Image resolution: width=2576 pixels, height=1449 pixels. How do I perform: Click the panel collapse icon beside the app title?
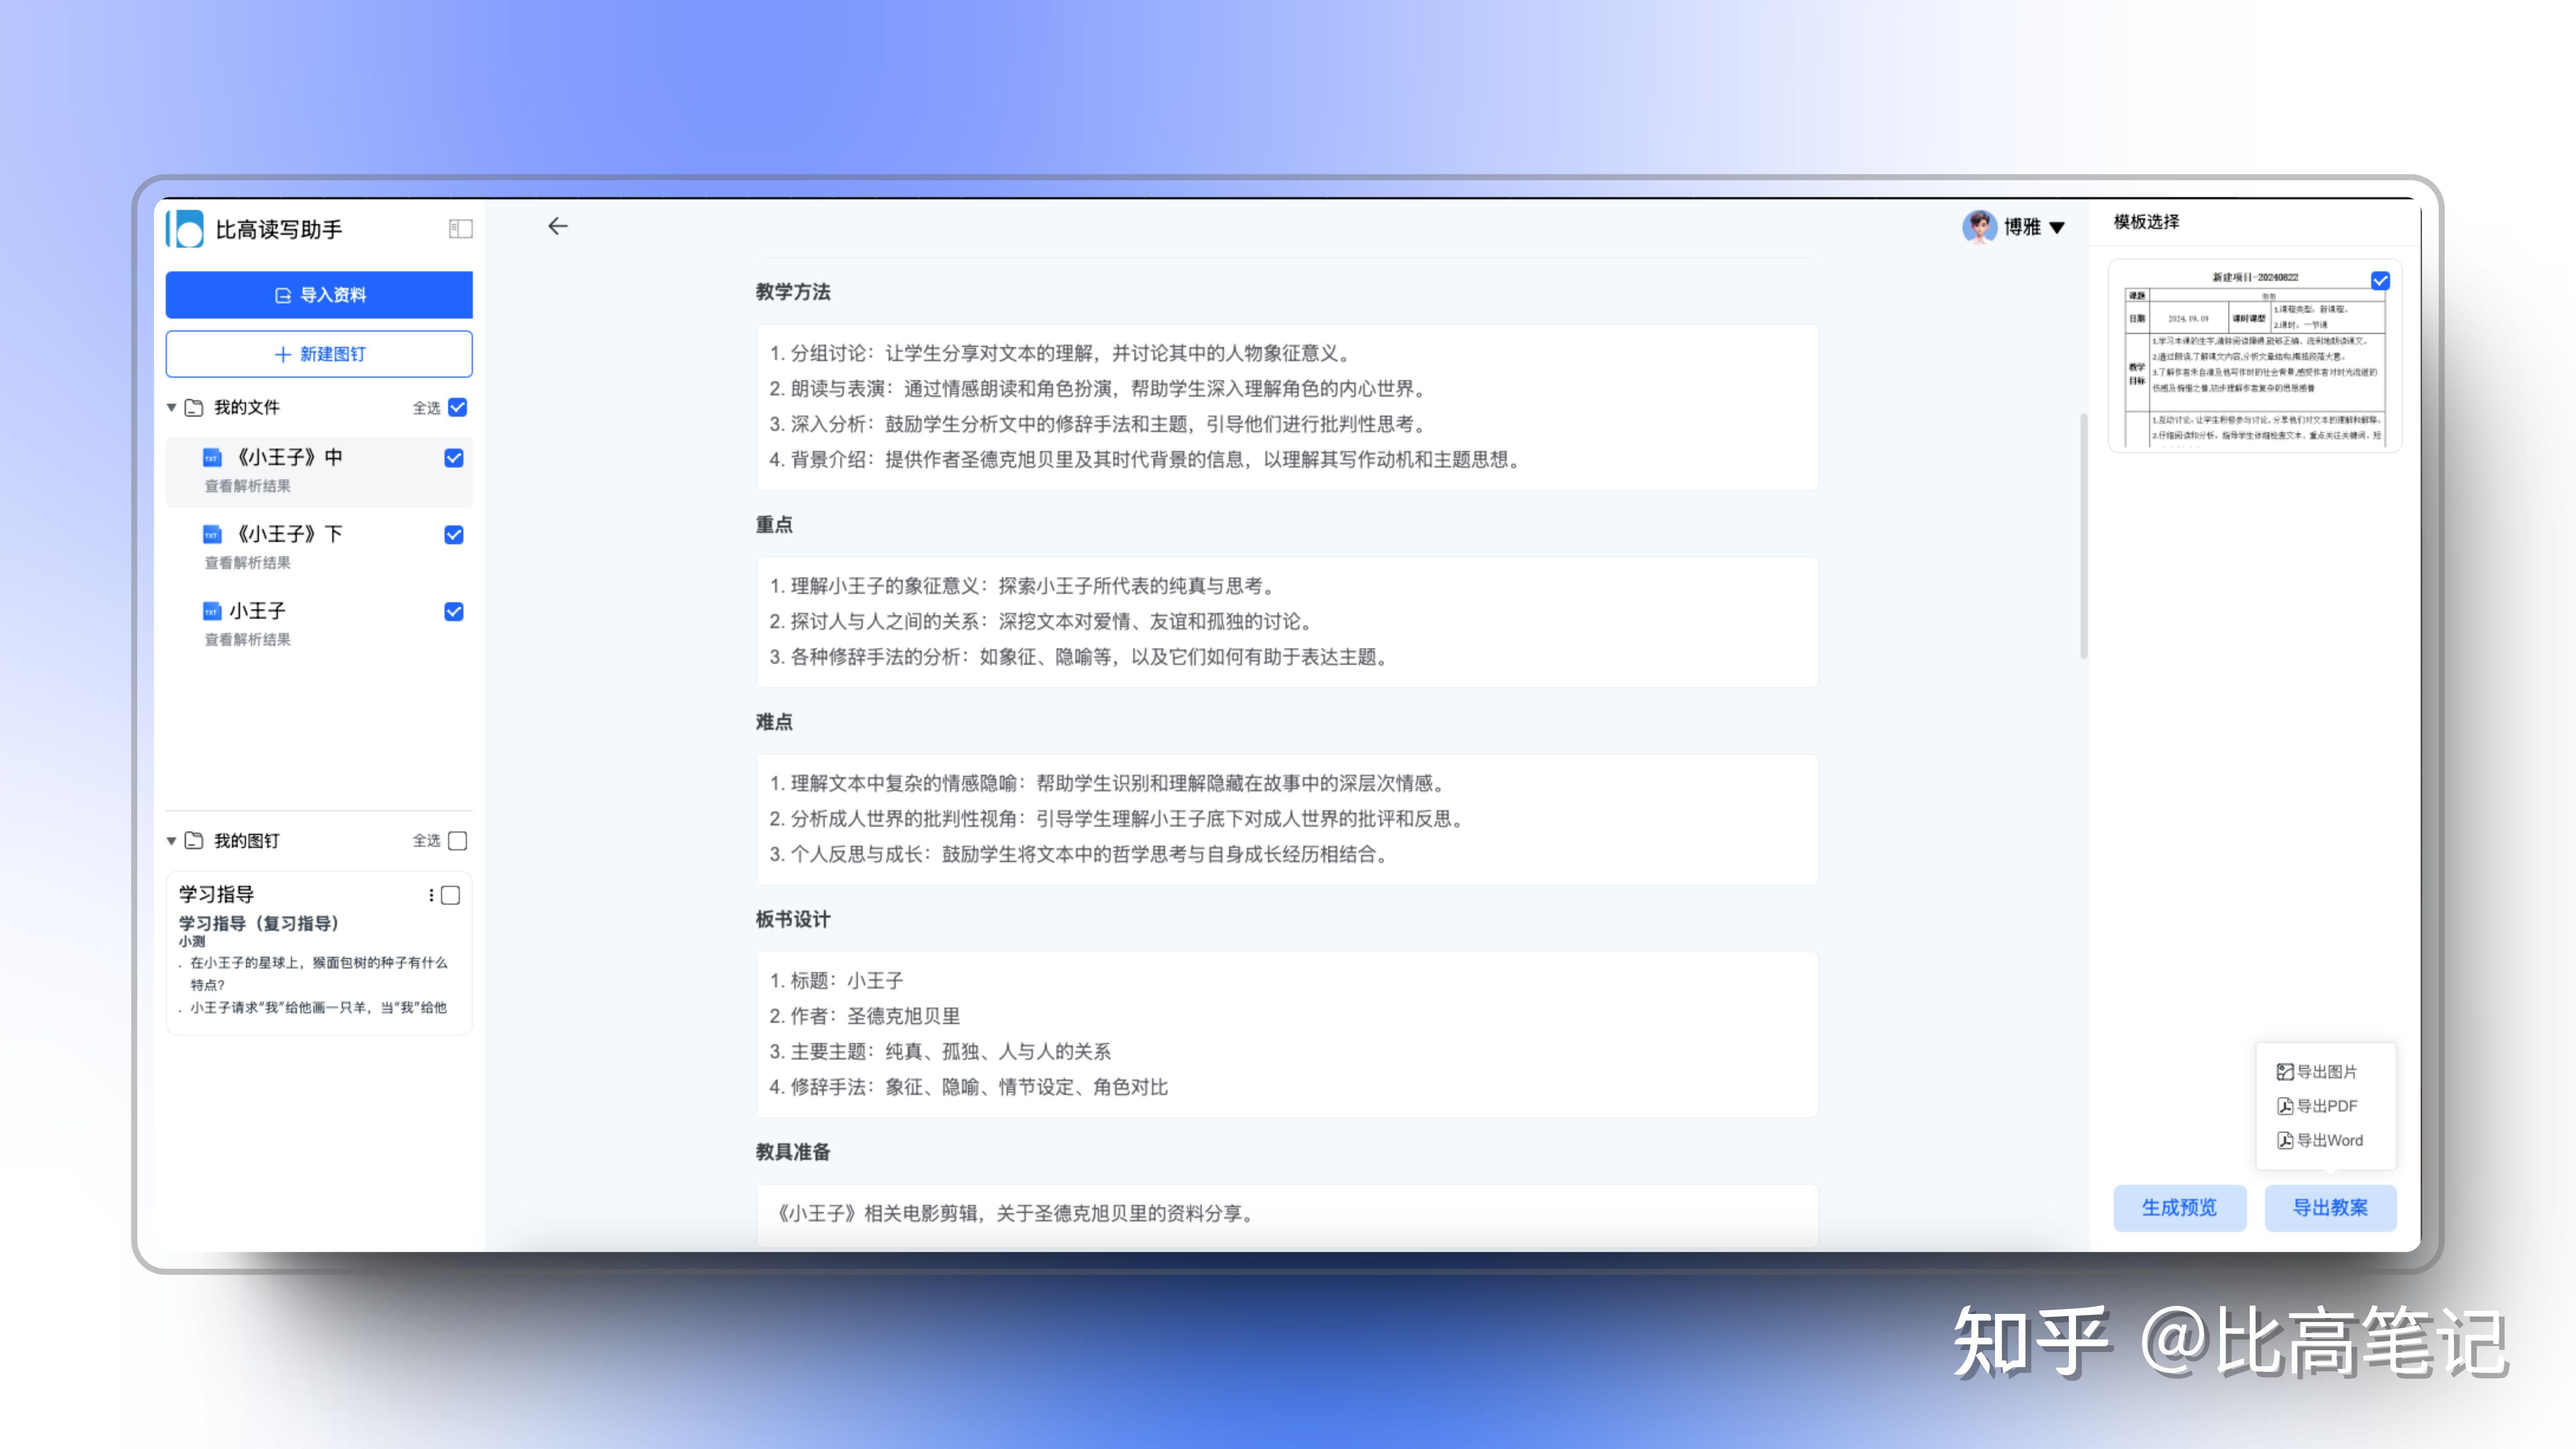[x=460, y=228]
